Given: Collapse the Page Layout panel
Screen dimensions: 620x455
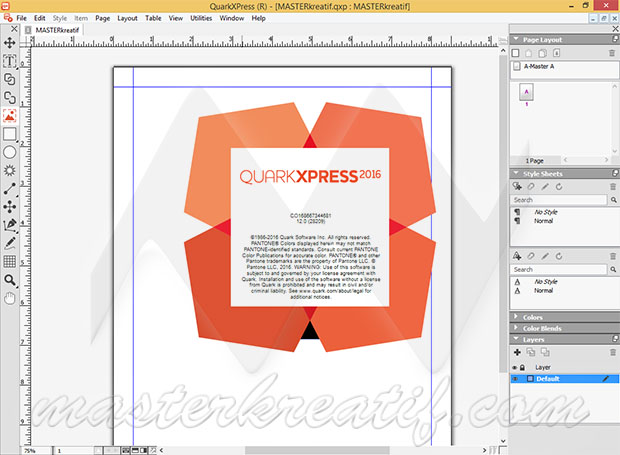Looking at the screenshot, I should point(516,39).
